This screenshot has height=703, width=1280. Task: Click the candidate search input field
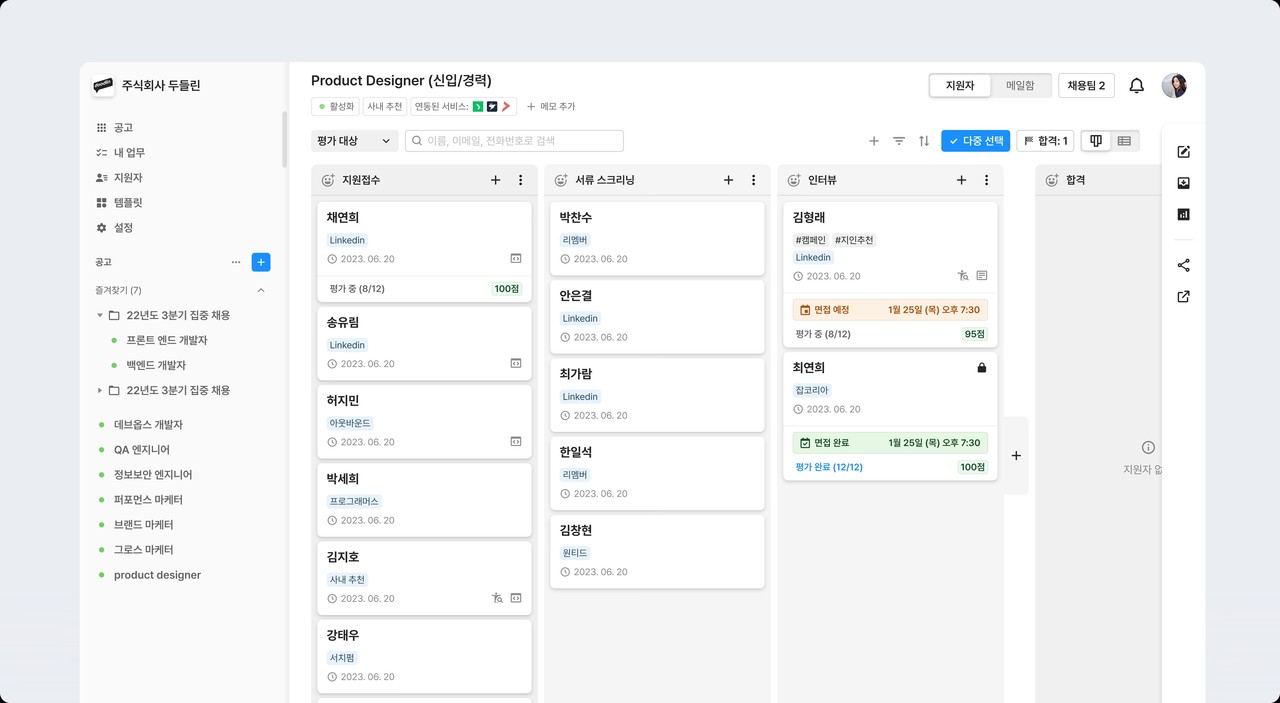[515, 140]
